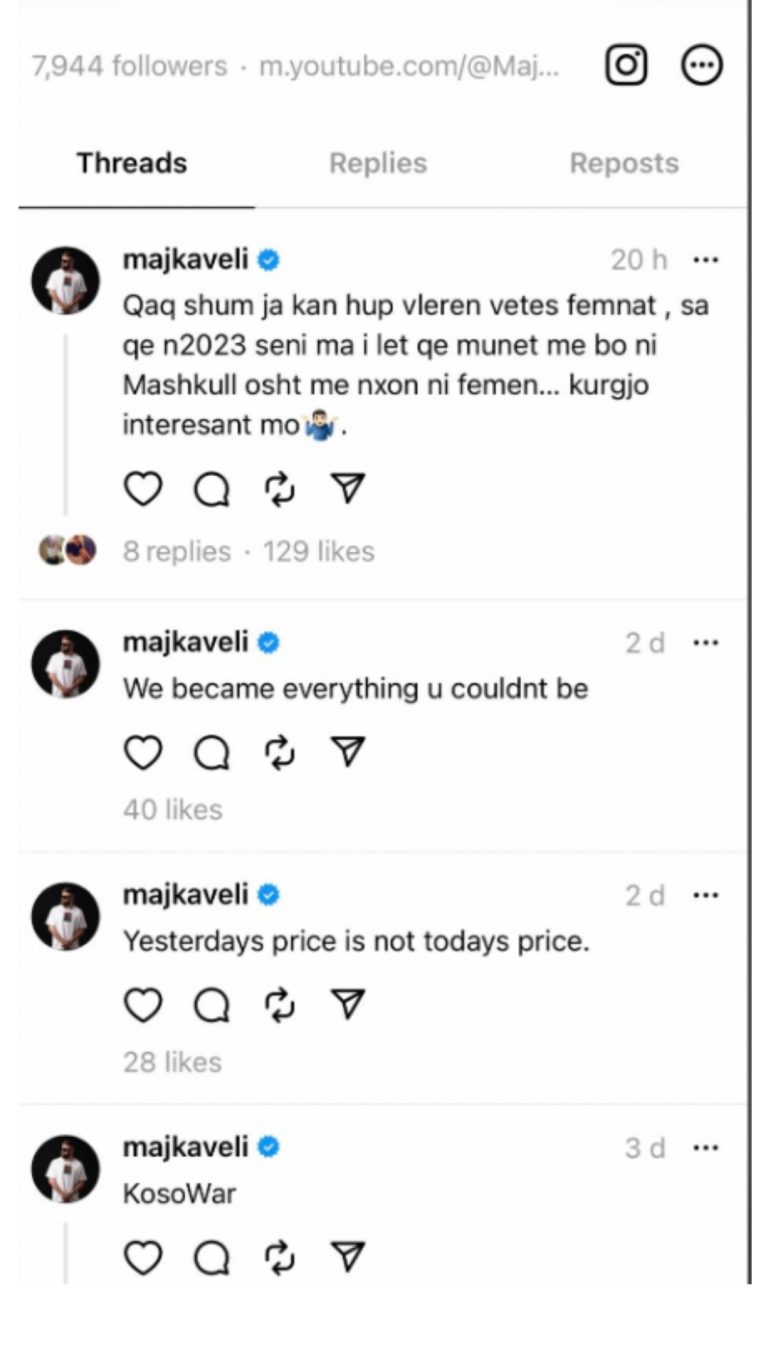Comment on the 'KosoWar' thread

point(211,1258)
